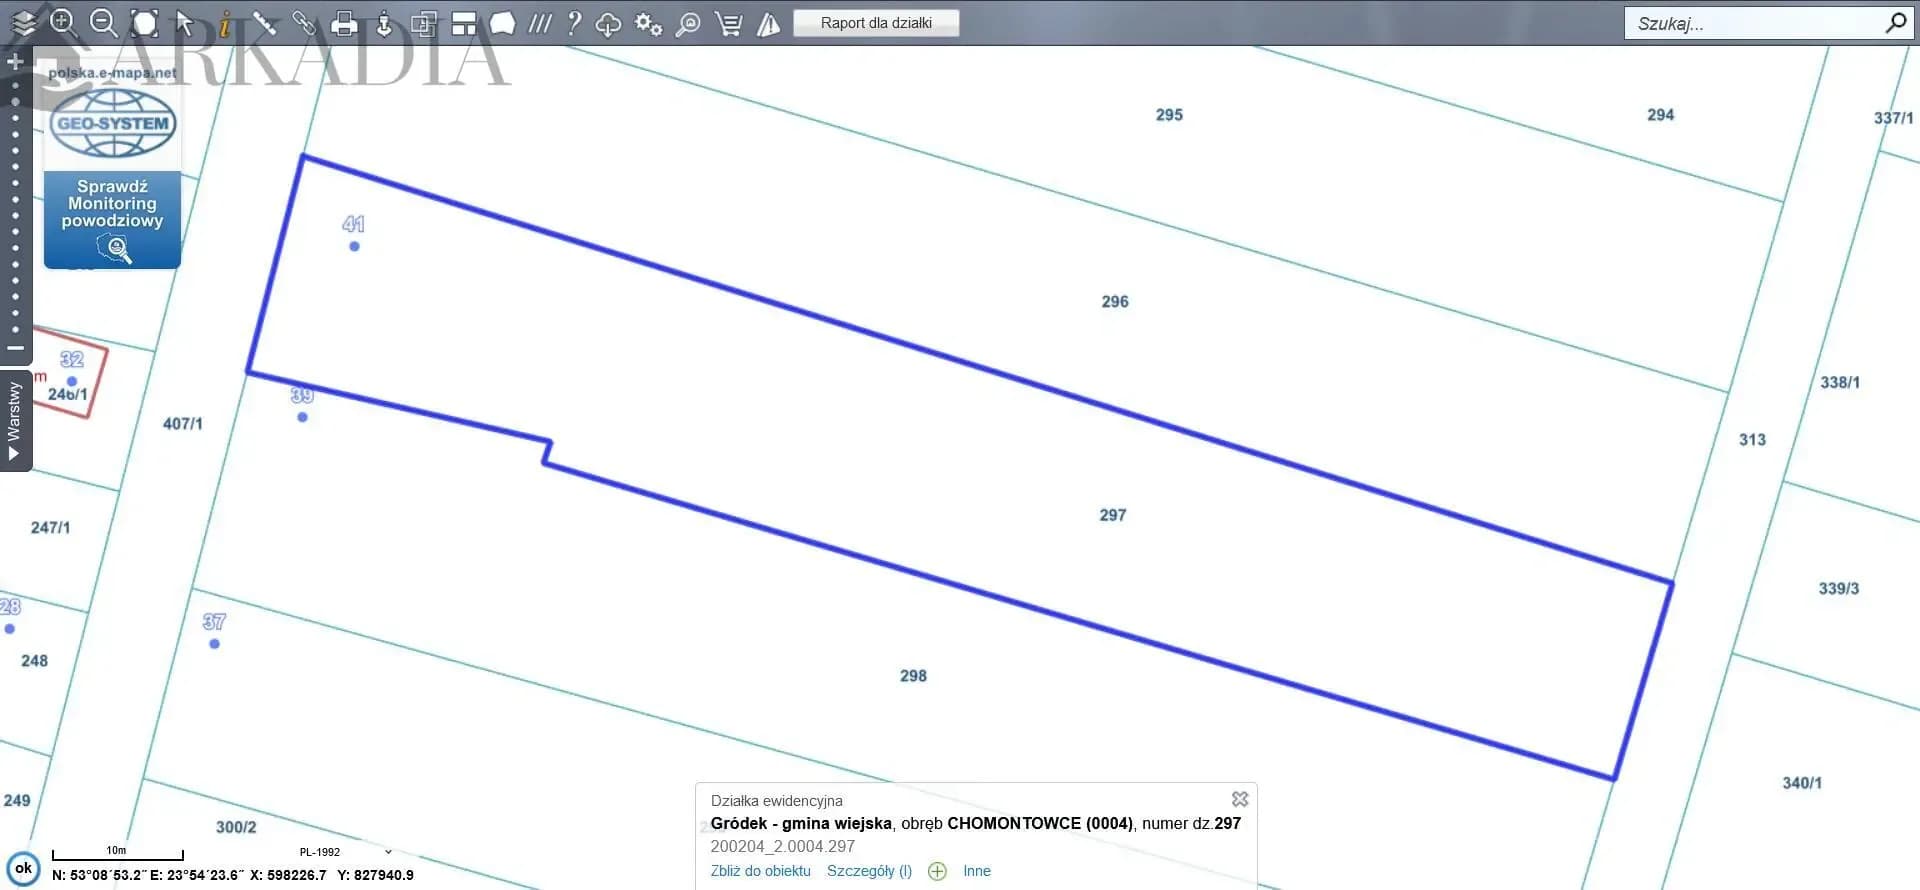Click the advanced search magnifier icon
1920x890 pixels.
pyautogui.click(x=688, y=24)
